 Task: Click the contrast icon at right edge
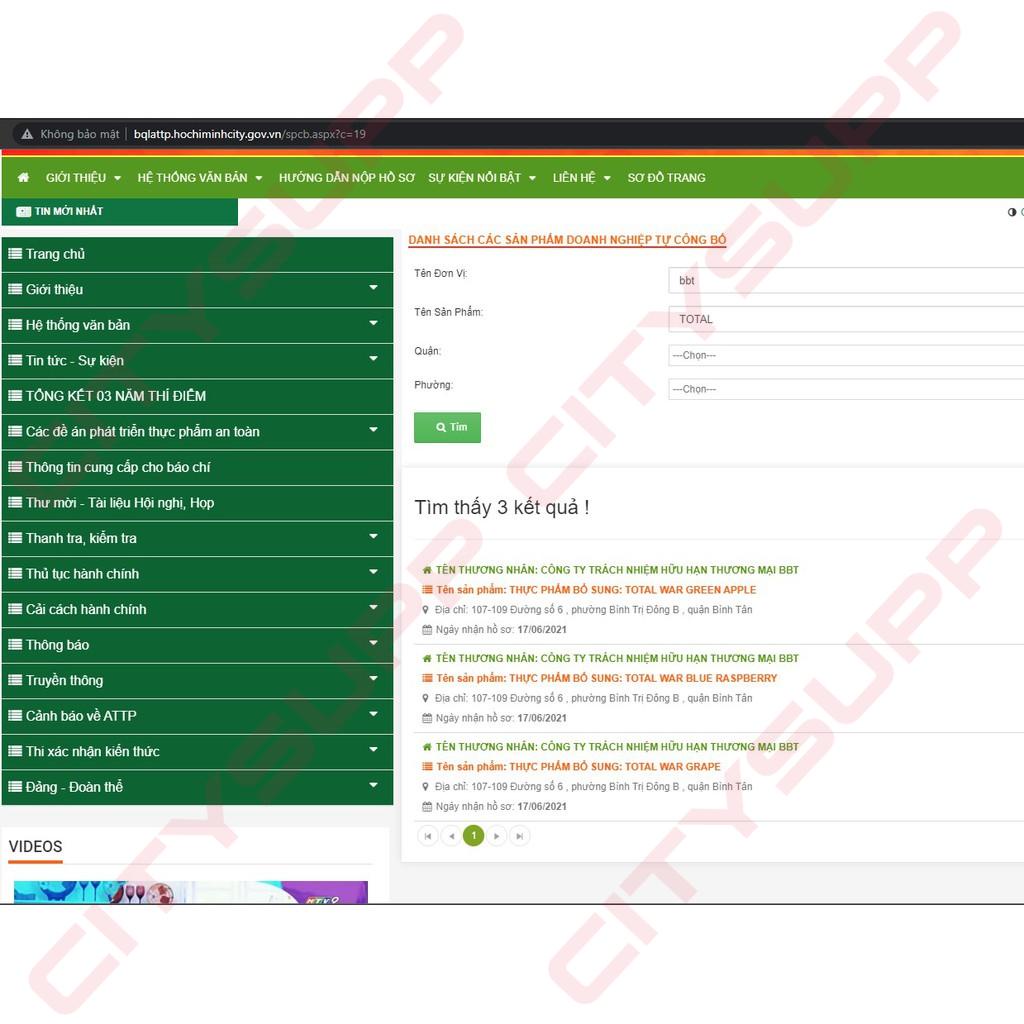tap(1011, 212)
